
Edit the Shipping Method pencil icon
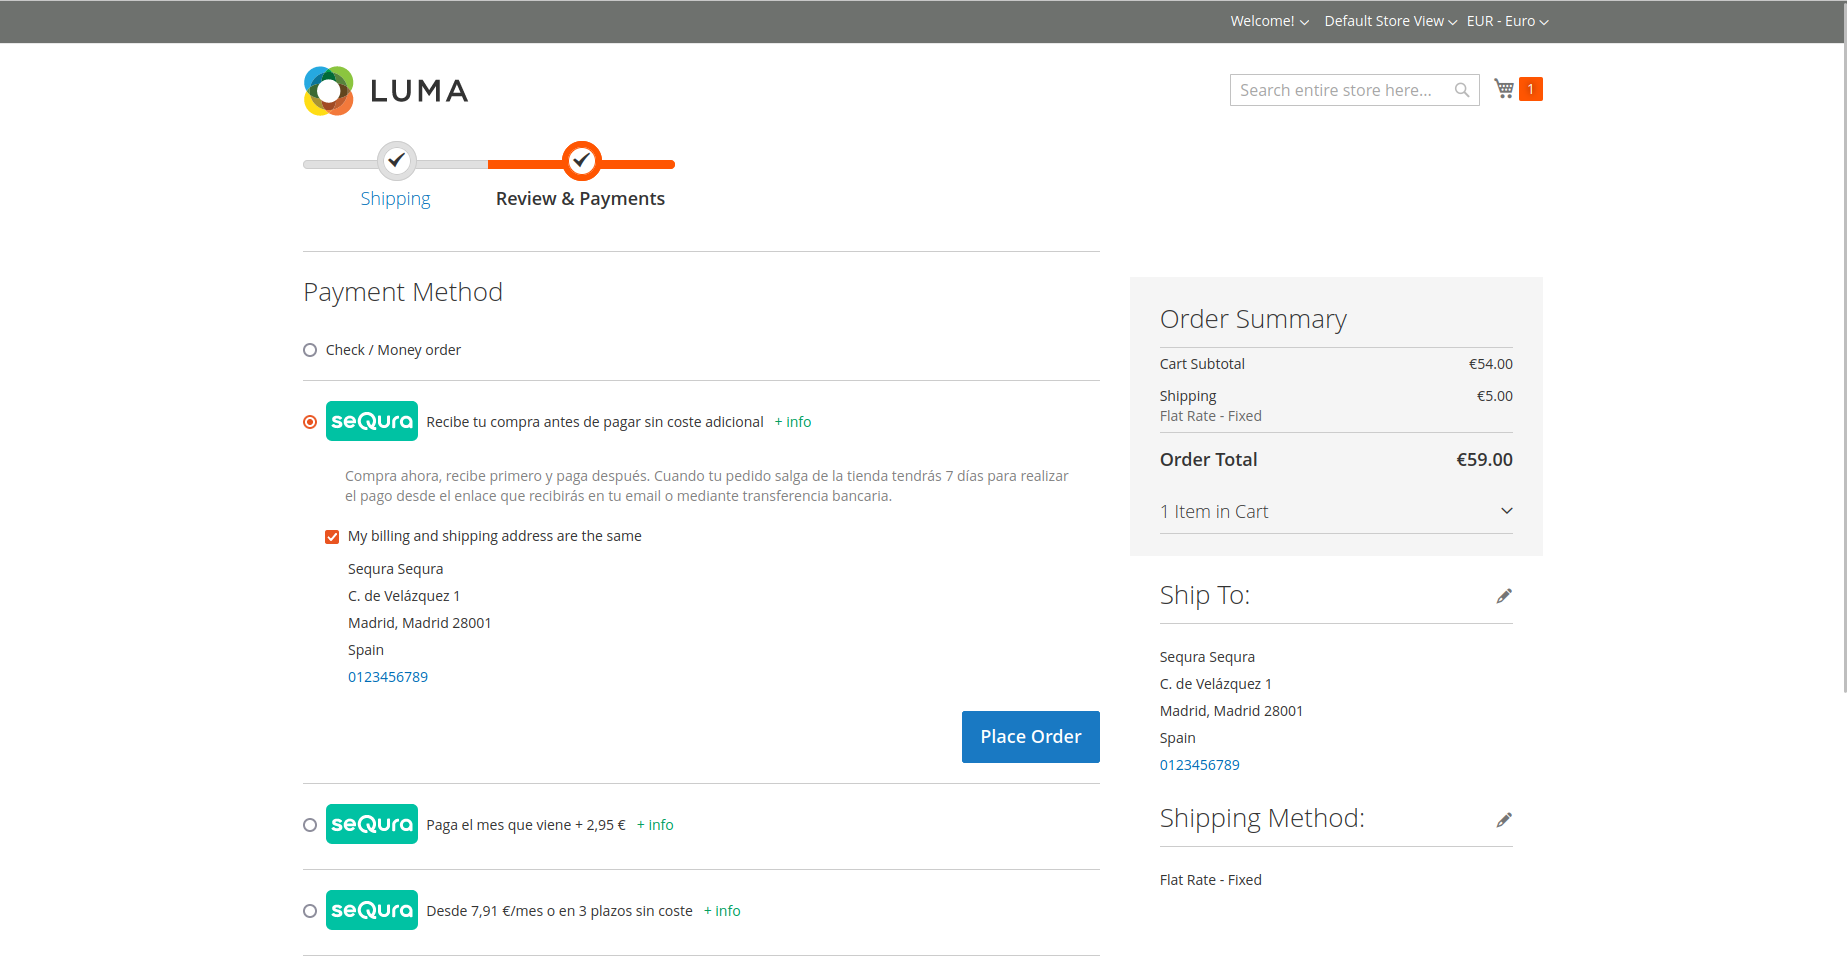click(1504, 820)
